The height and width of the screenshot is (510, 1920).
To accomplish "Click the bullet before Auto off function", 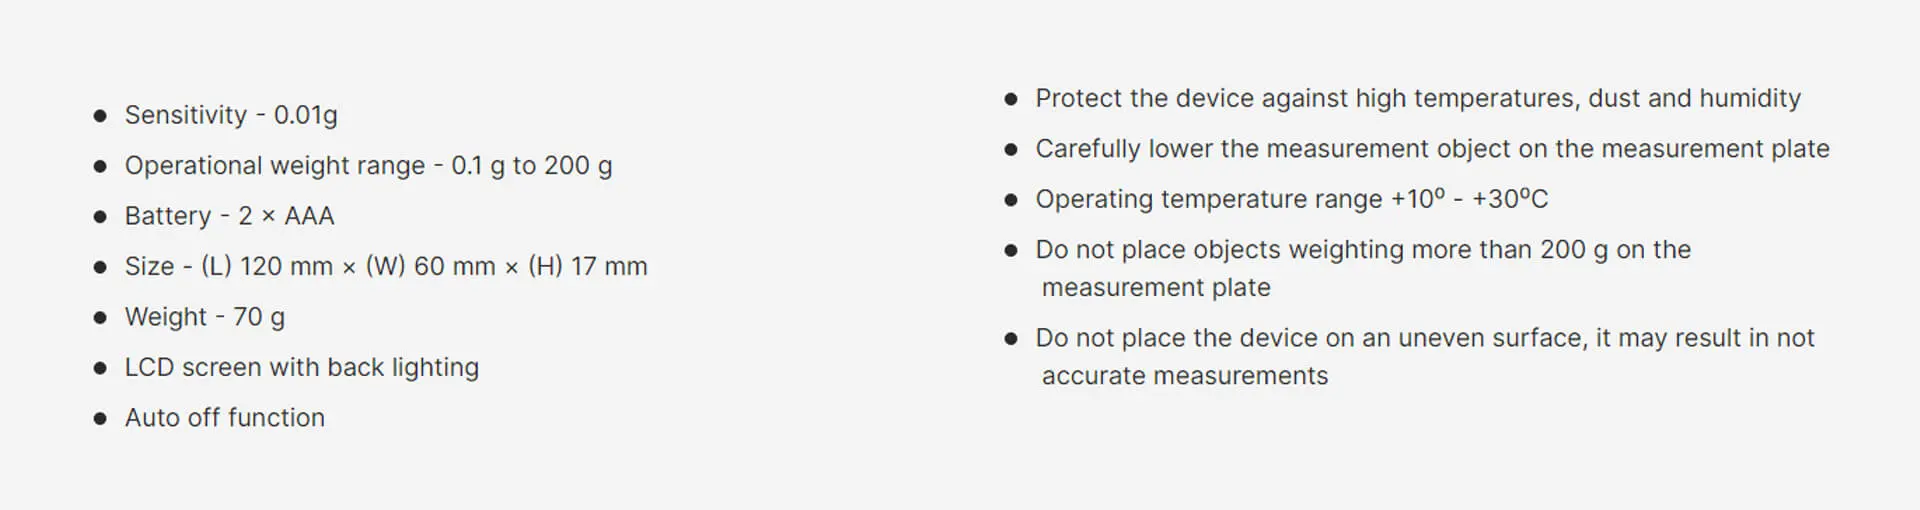I will pos(100,419).
